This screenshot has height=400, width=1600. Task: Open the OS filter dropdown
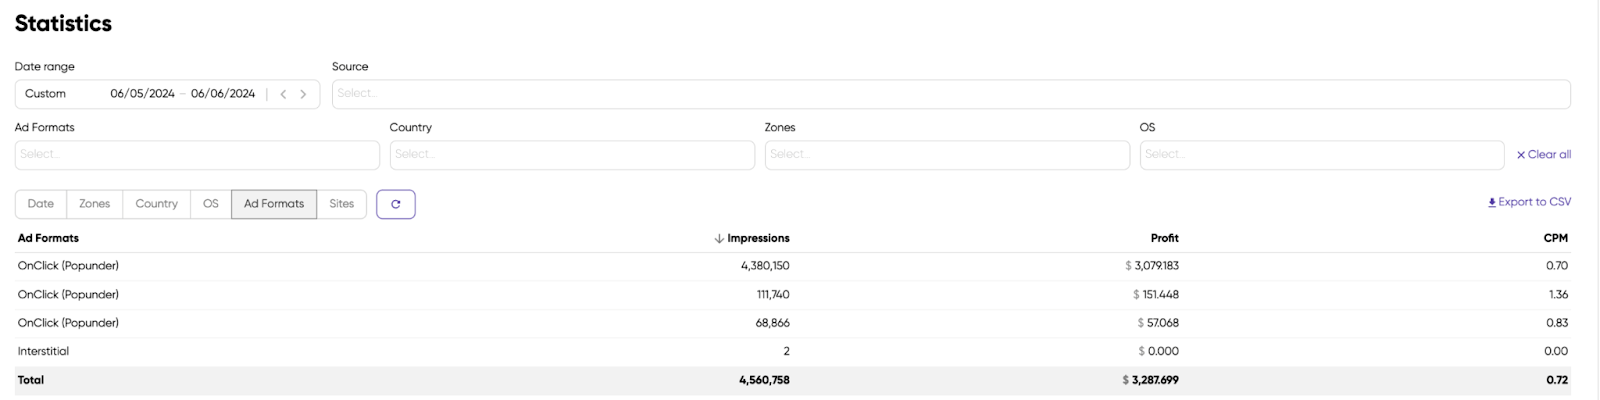1321,155
